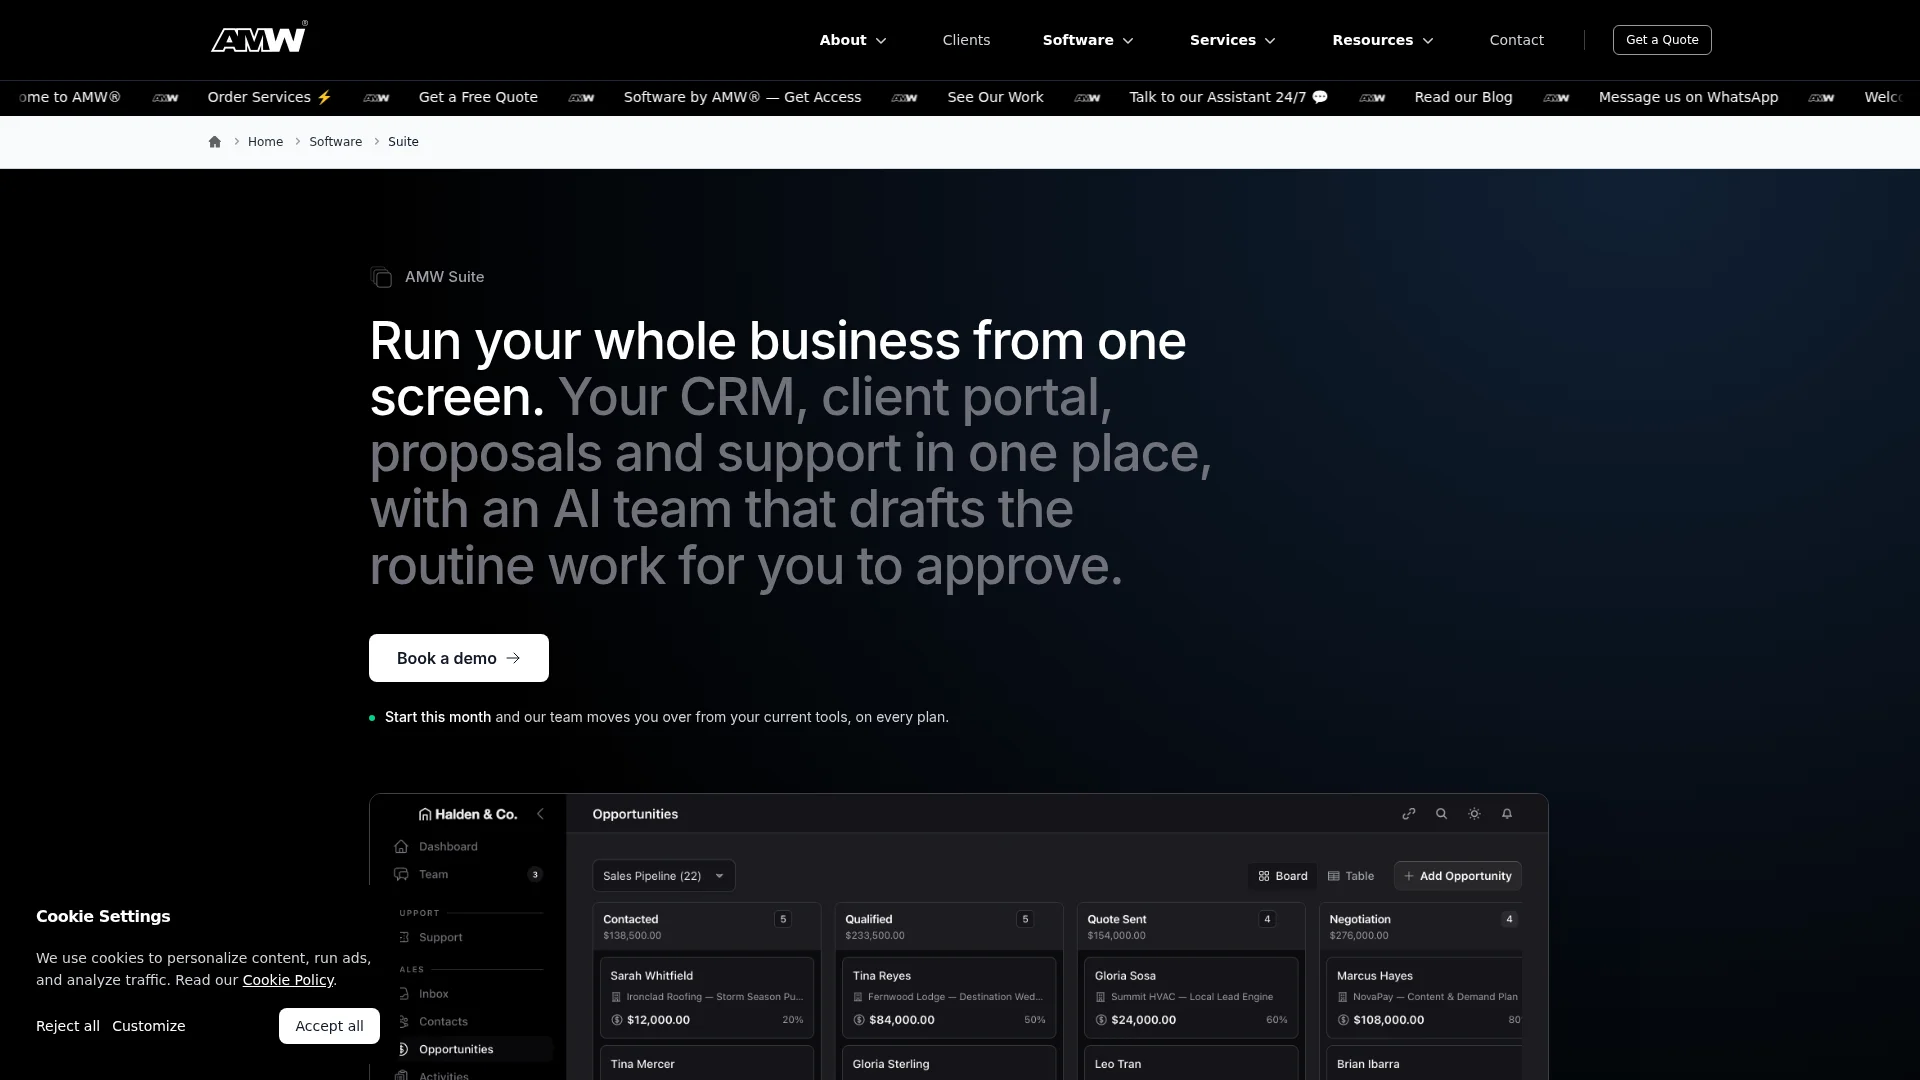This screenshot has height=1080, width=1920.
Task: Click the AMW logo in header
Action: tap(259, 38)
